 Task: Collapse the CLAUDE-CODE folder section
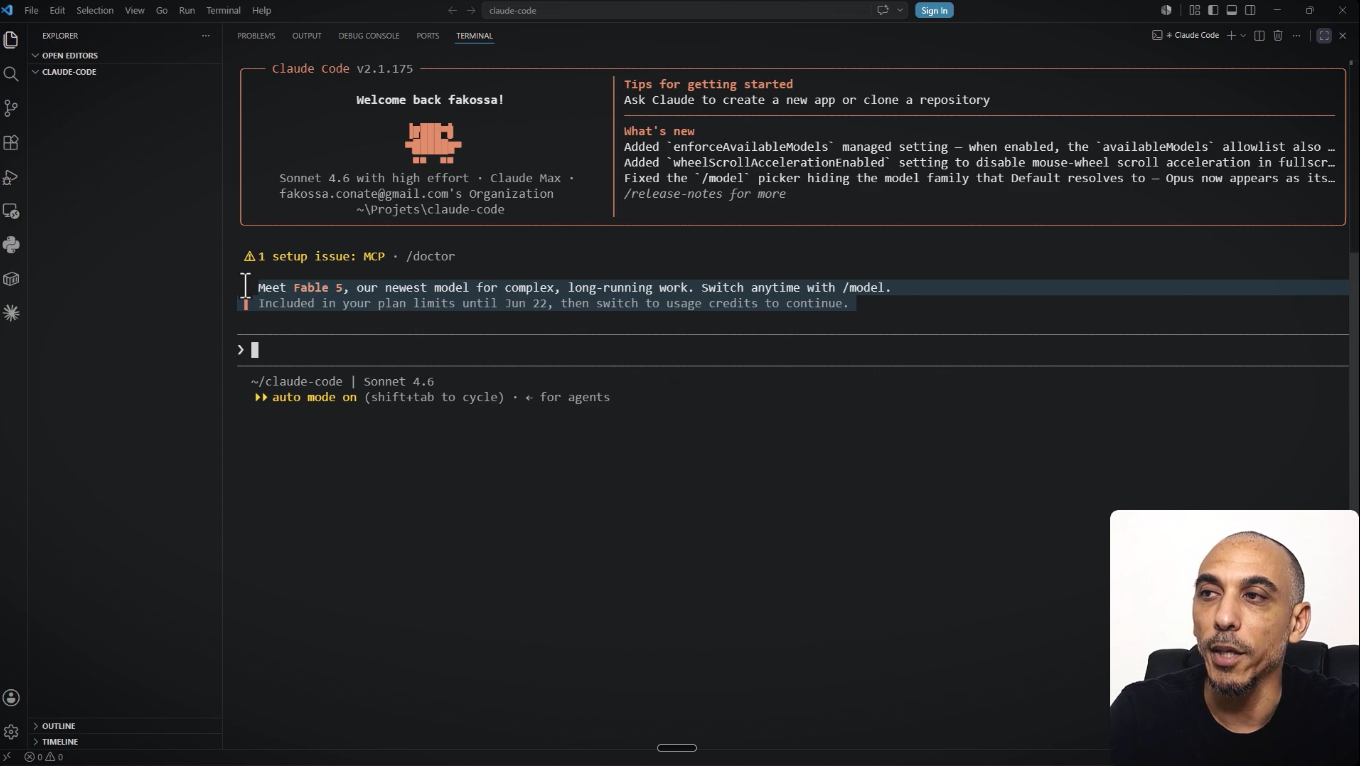(125, 72)
